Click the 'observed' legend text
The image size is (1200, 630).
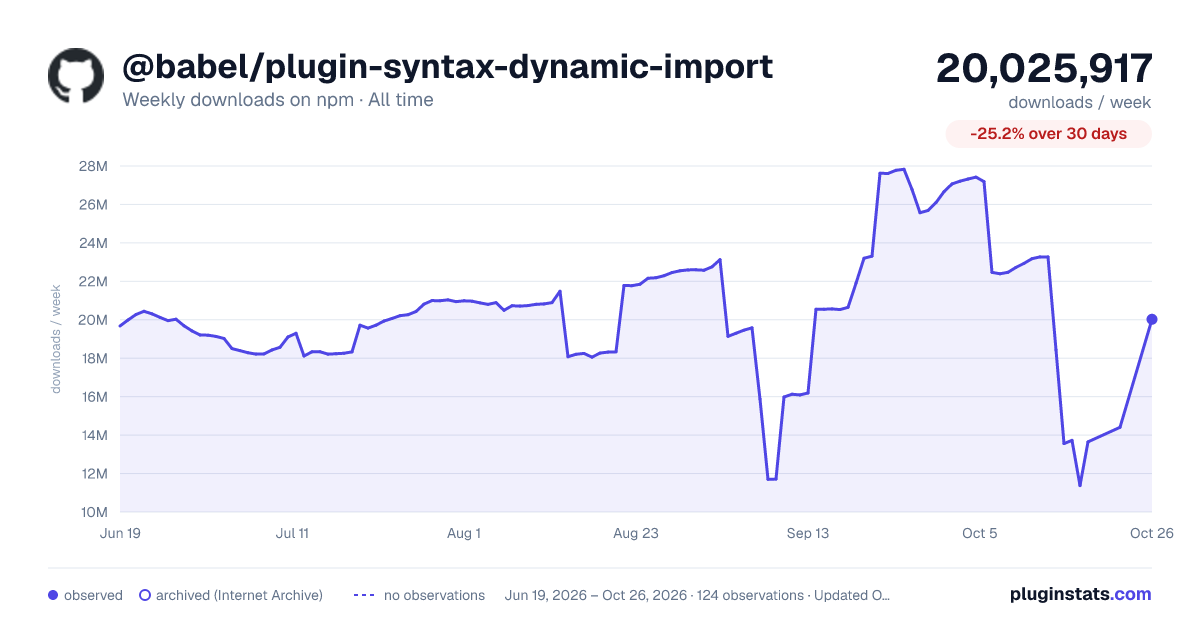tap(93, 595)
